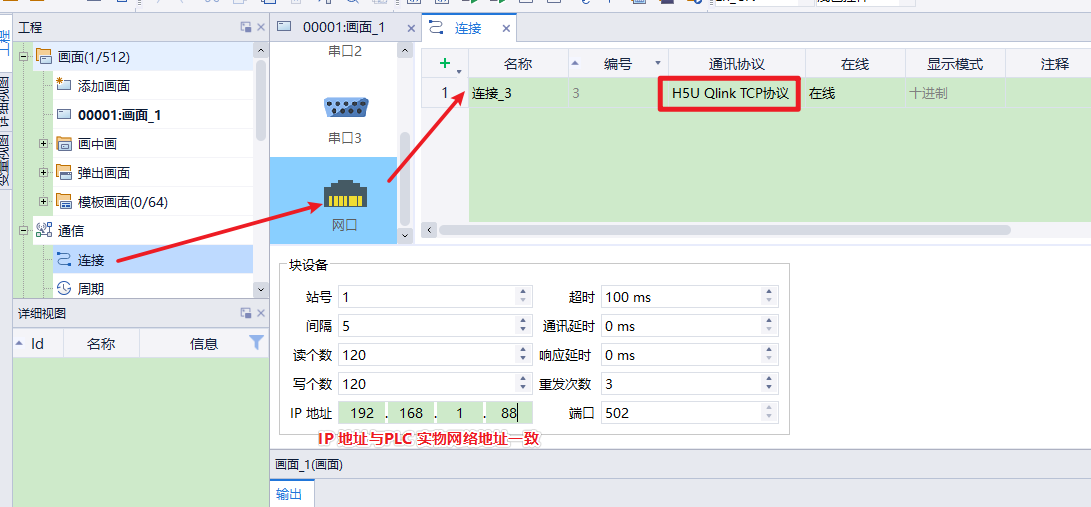Select the 网口 ethernet port icon
The height and width of the screenshot is (507, 1091).
(x=346, y=195)
